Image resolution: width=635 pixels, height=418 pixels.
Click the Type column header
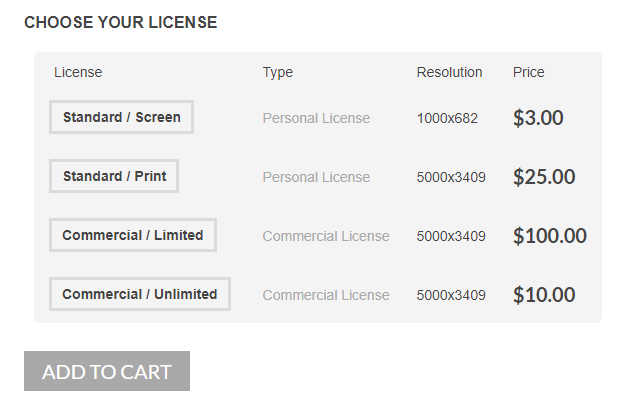(278, 72)
